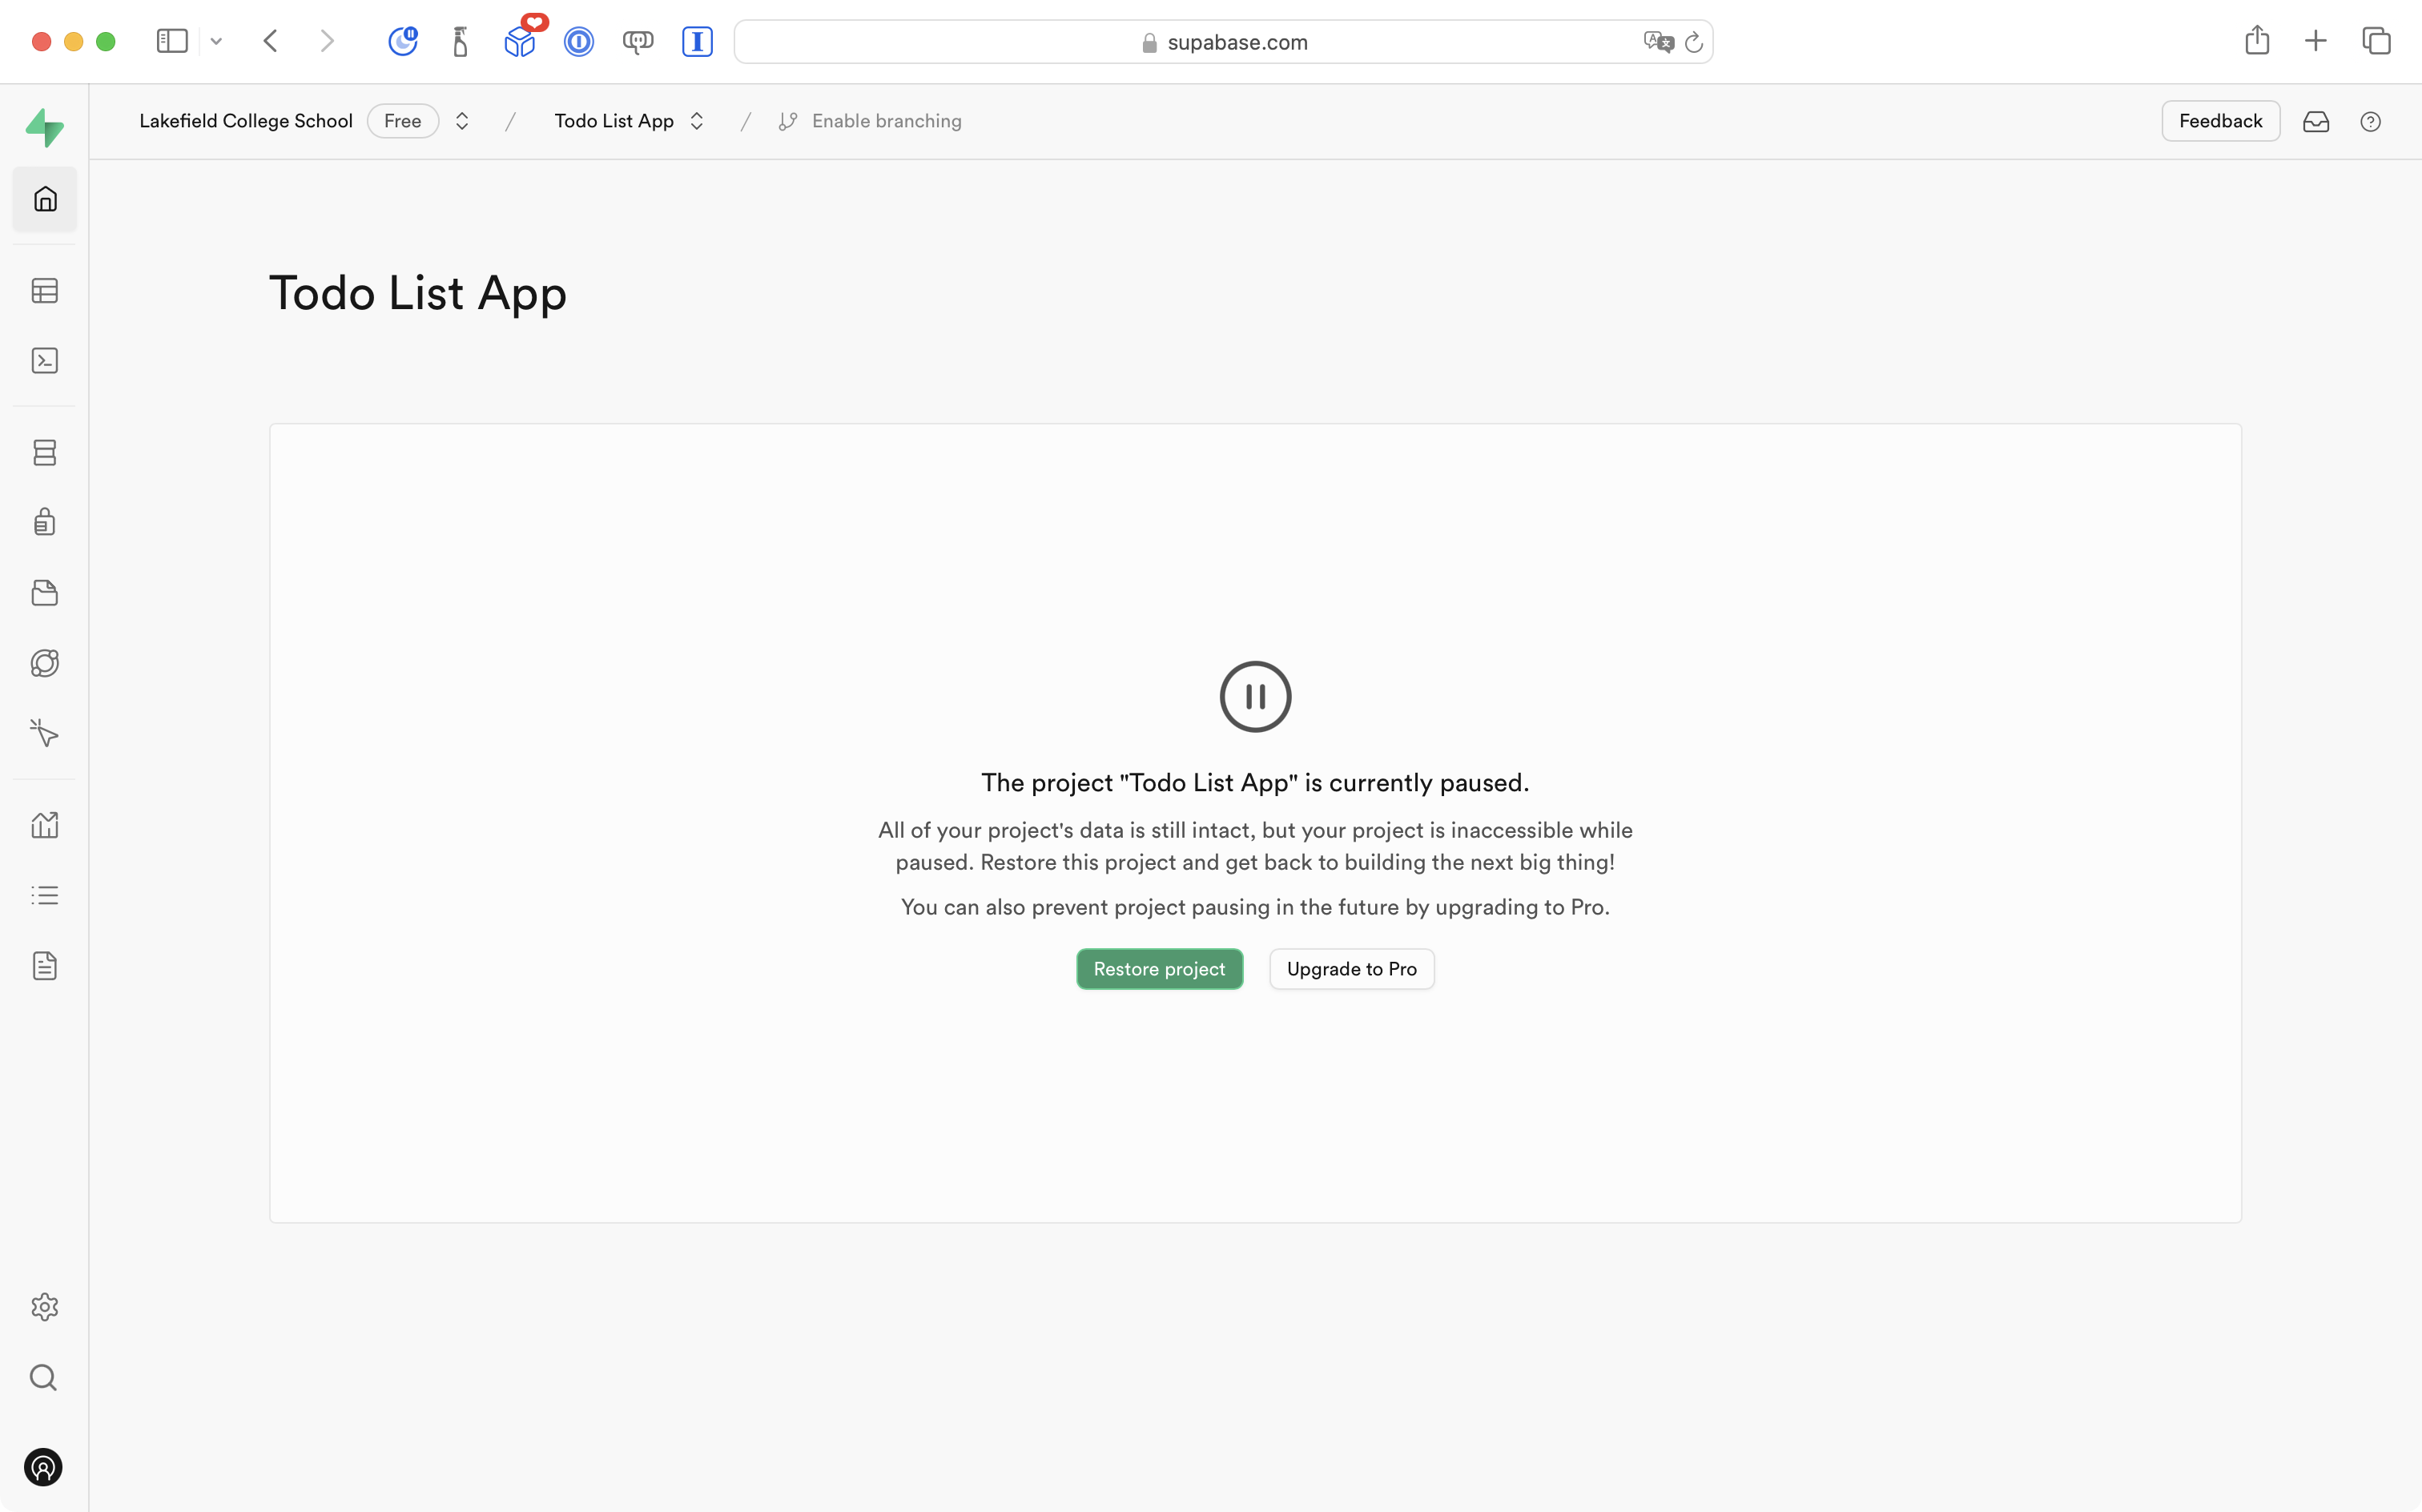Screen dimensions: 2422x1512
Task: Restore the paused Todo List App project
Action: coord(1159,968)
